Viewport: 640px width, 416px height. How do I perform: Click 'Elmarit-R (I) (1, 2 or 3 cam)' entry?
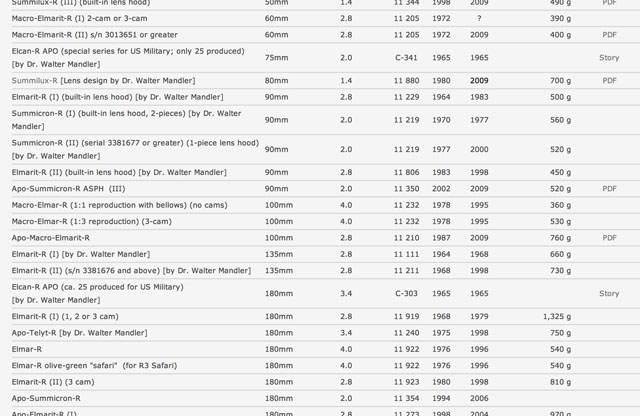point(65,316)
